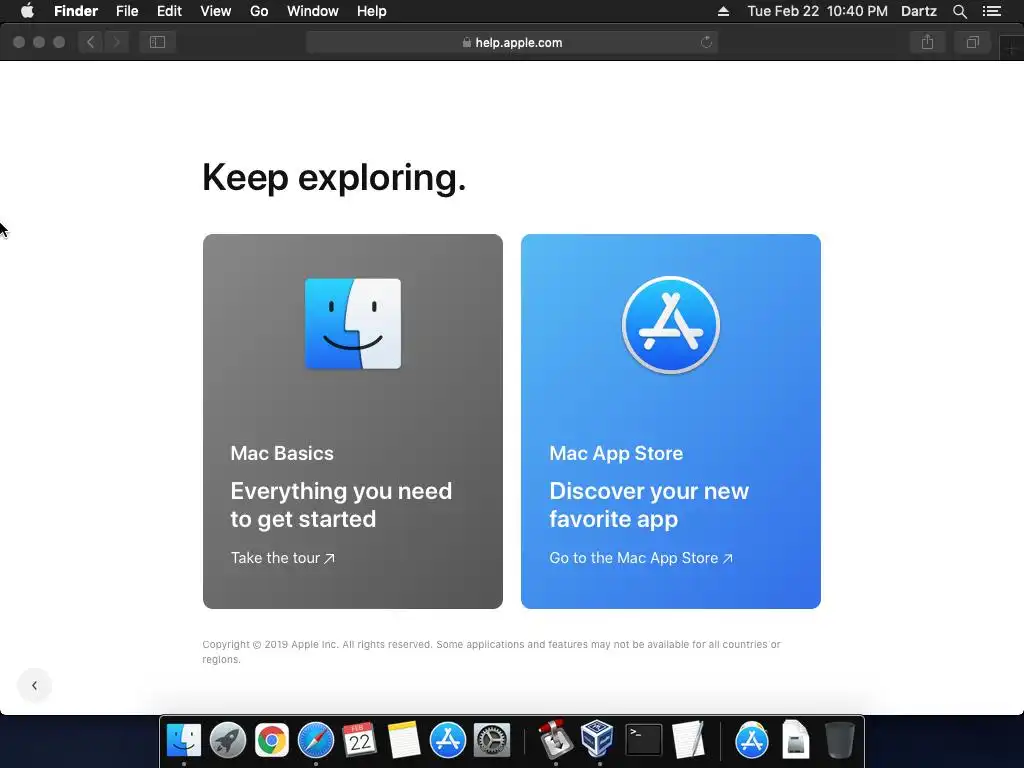1024x768 pixels.
Task: Follow 'Go to the Mac App Store' link
Action: pos(641,558)
